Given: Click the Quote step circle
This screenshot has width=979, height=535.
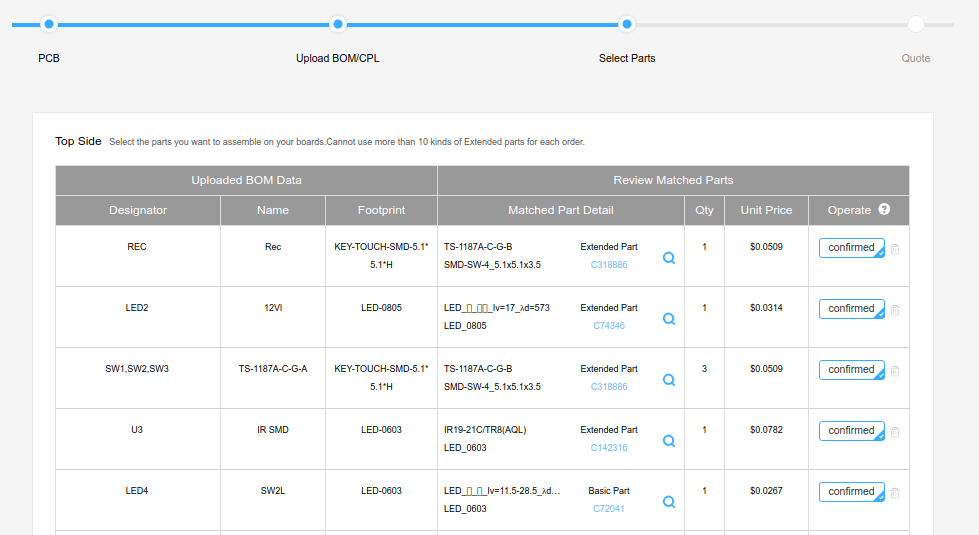Looking at the screenshot, I should pos(916,24).
